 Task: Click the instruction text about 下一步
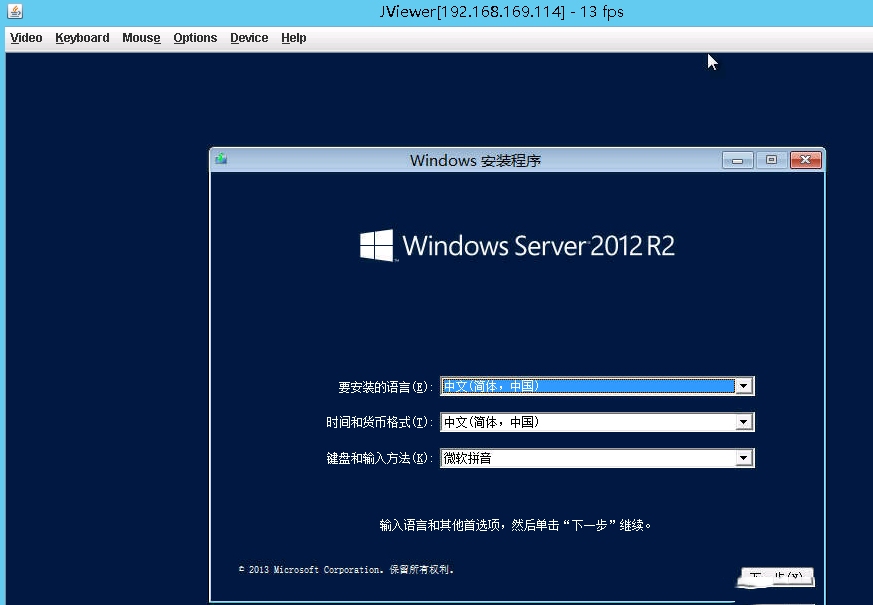(x=516, y=525)
